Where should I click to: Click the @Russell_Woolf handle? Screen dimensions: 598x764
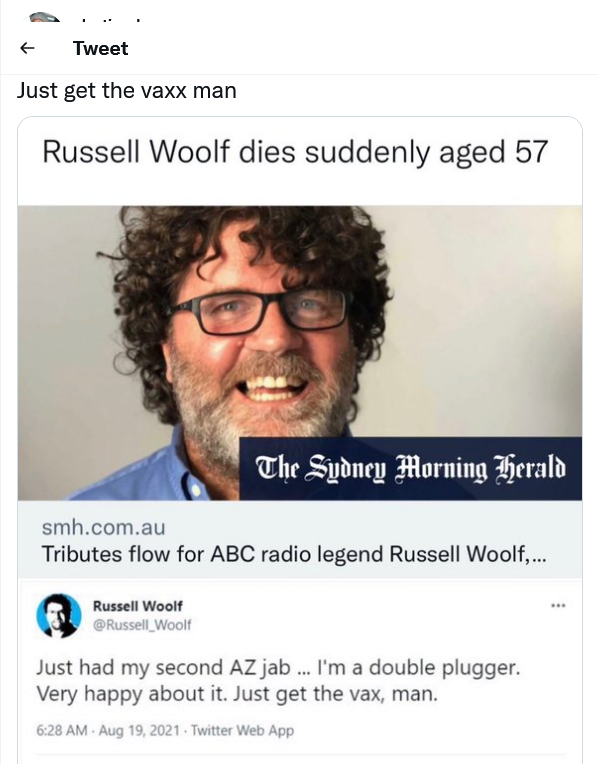point(142,625)
